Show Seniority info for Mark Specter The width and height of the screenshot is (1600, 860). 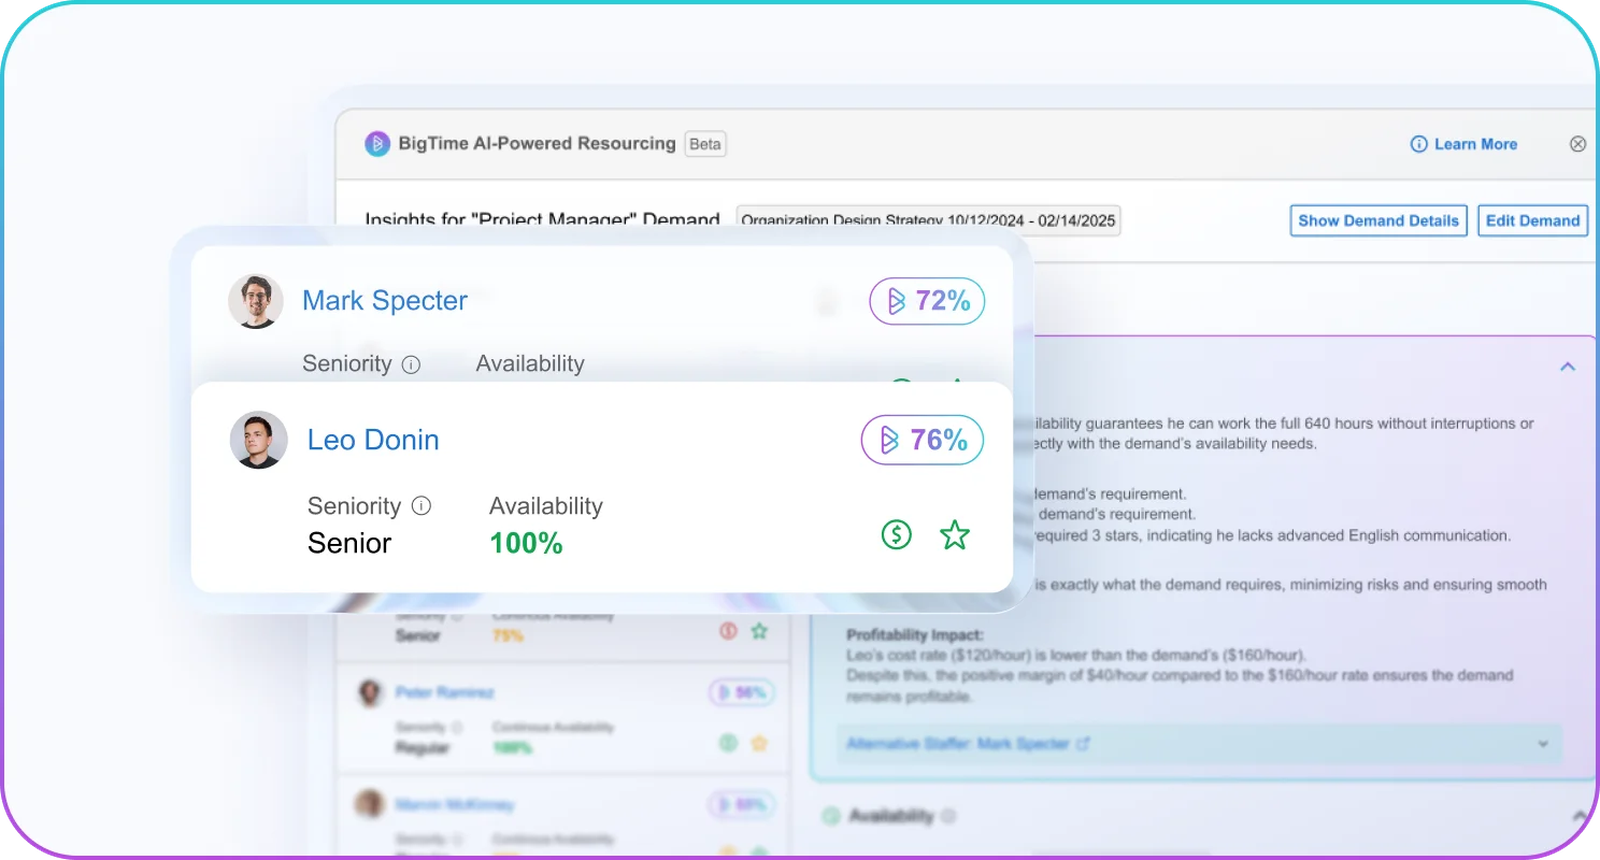click(411, 365)
